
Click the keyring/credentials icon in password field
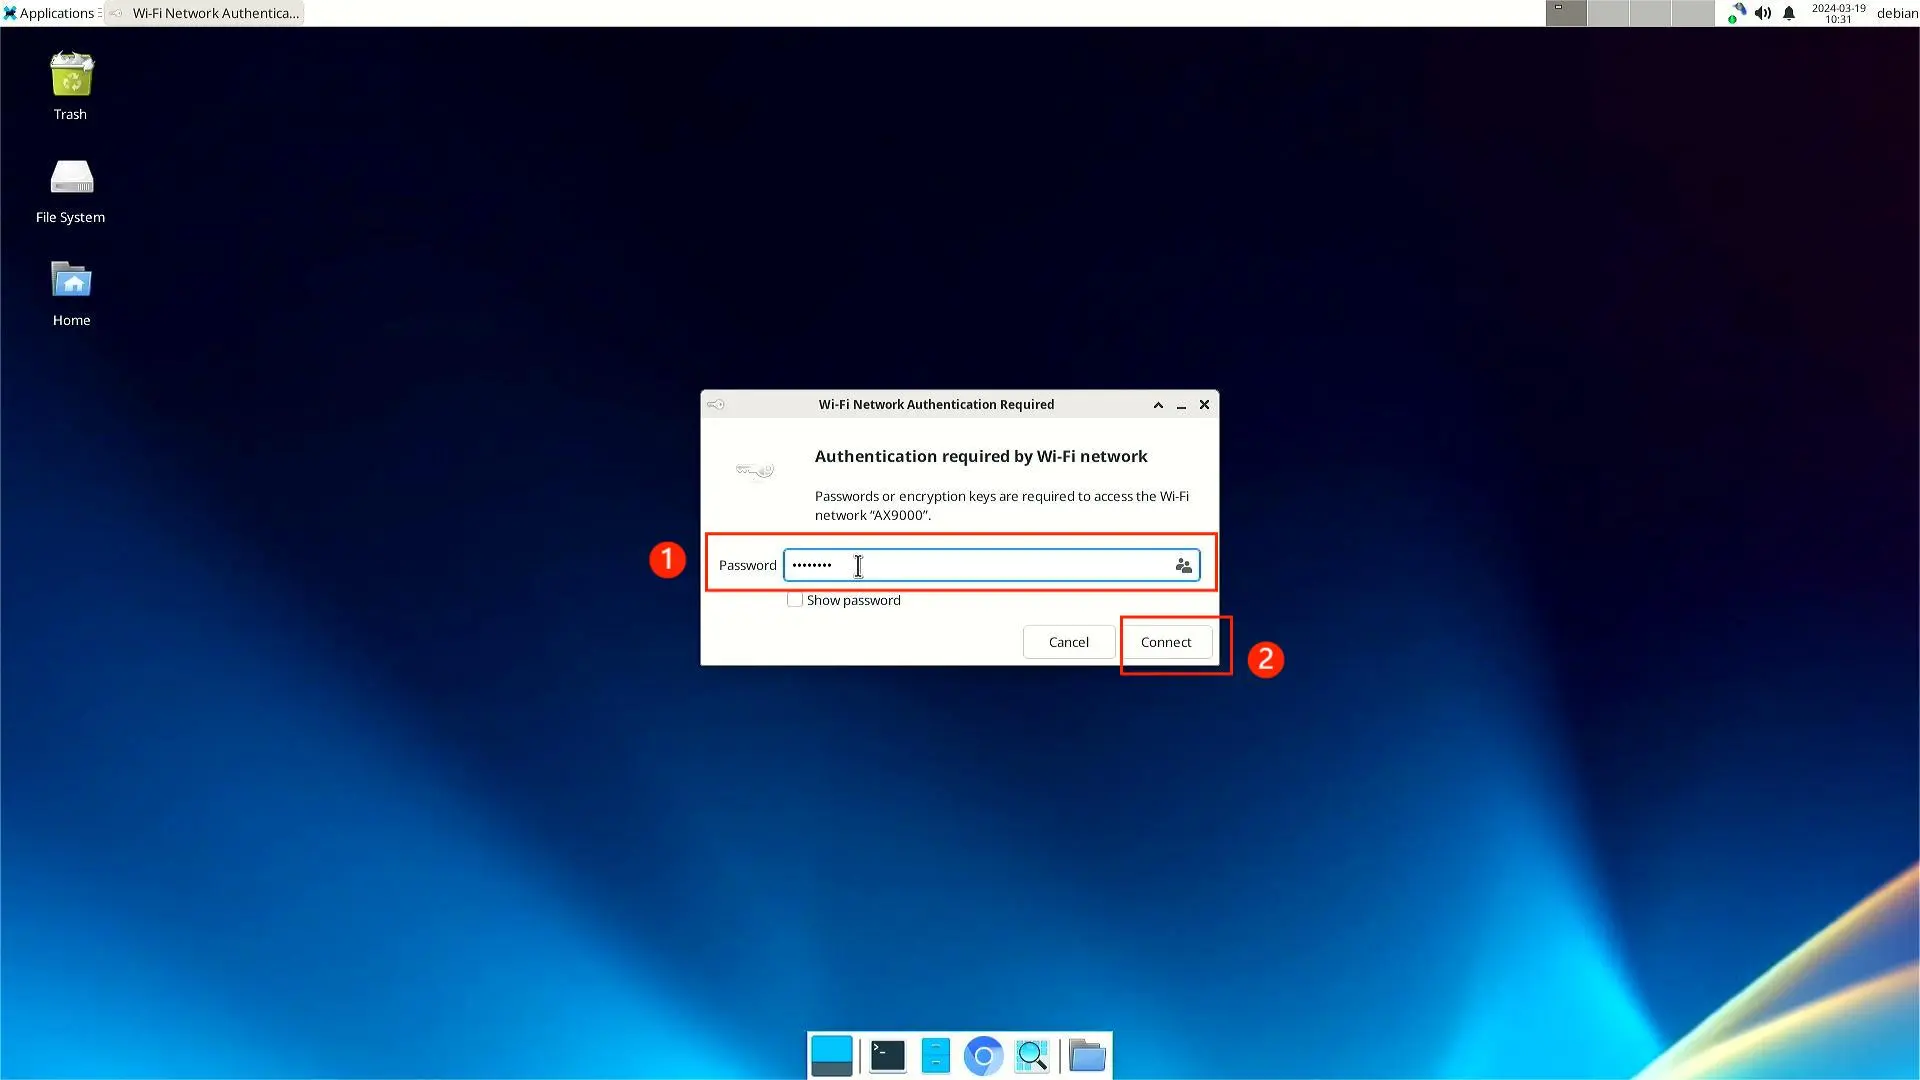pyautogui.click(x=1182, y=564)
